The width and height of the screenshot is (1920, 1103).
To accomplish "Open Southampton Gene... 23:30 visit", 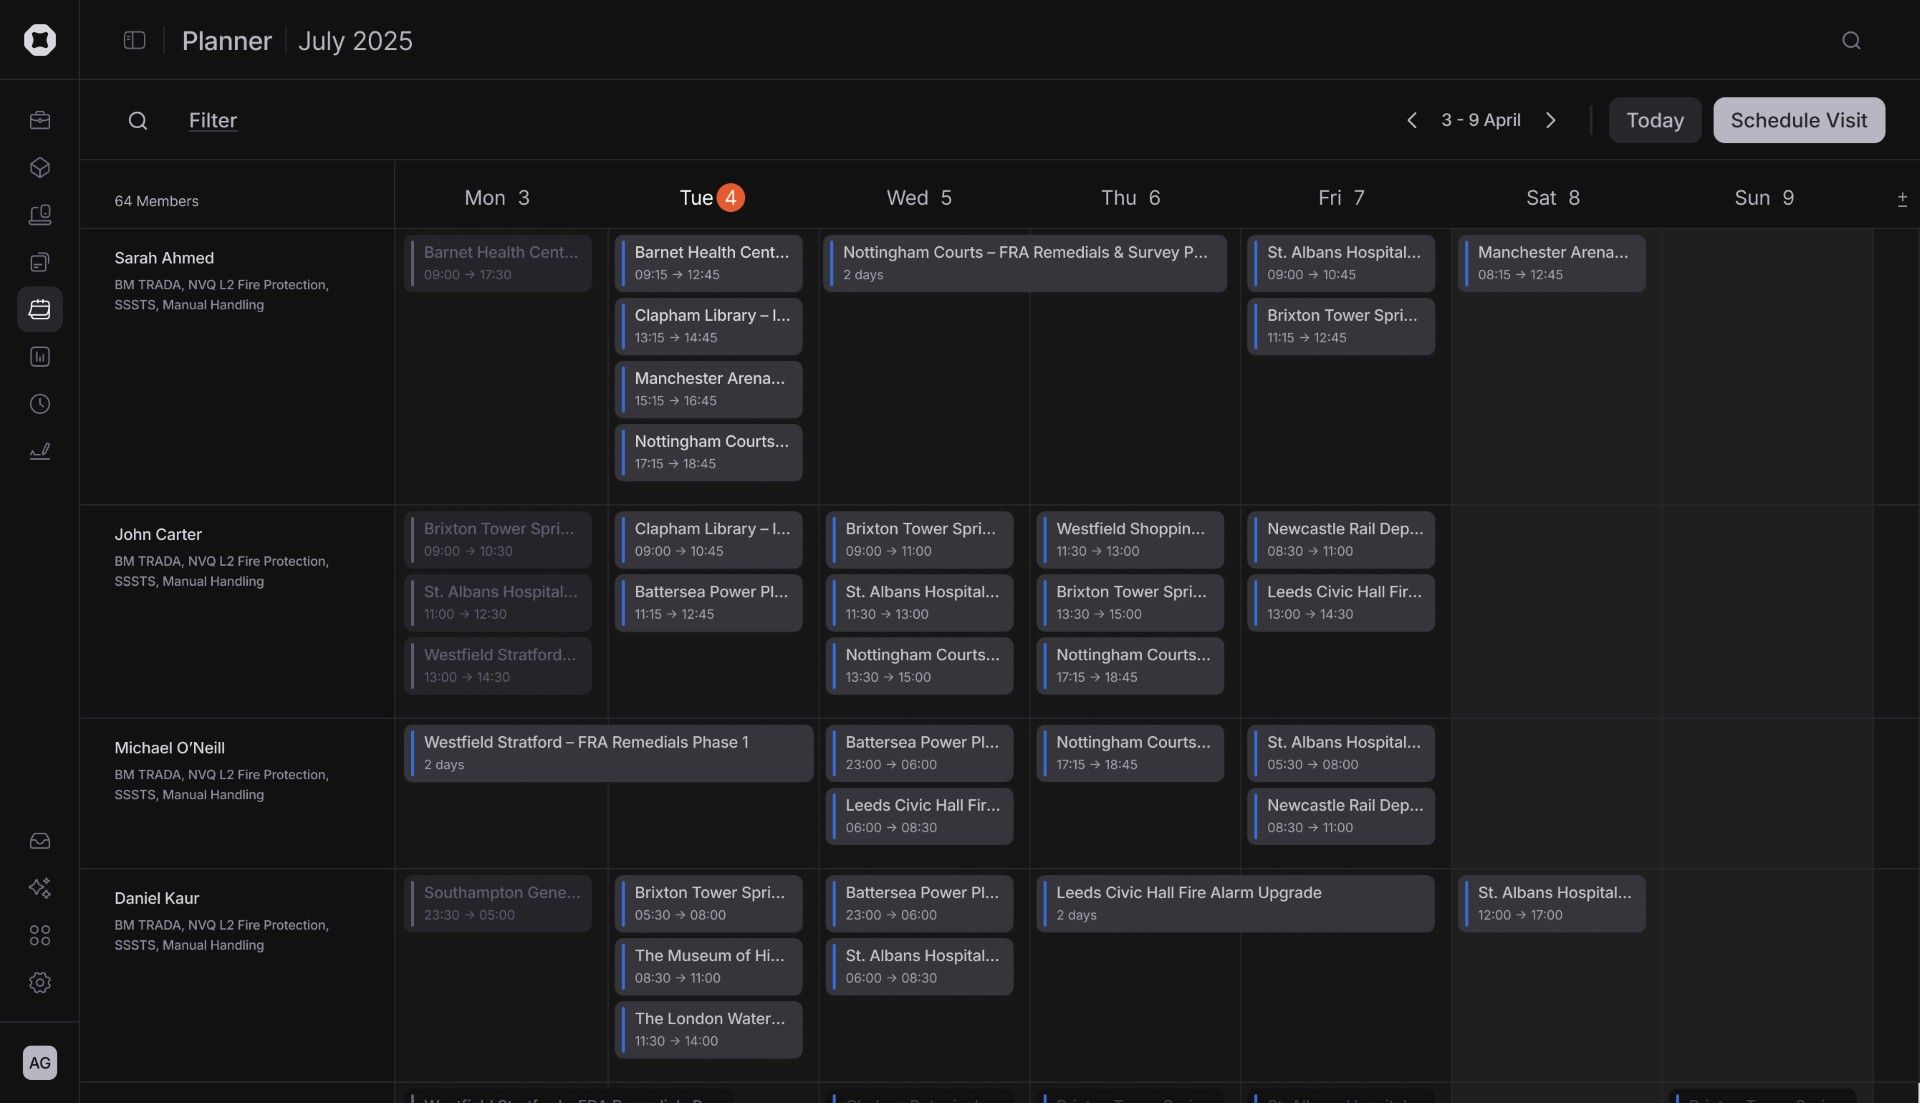I will [498, 903].
